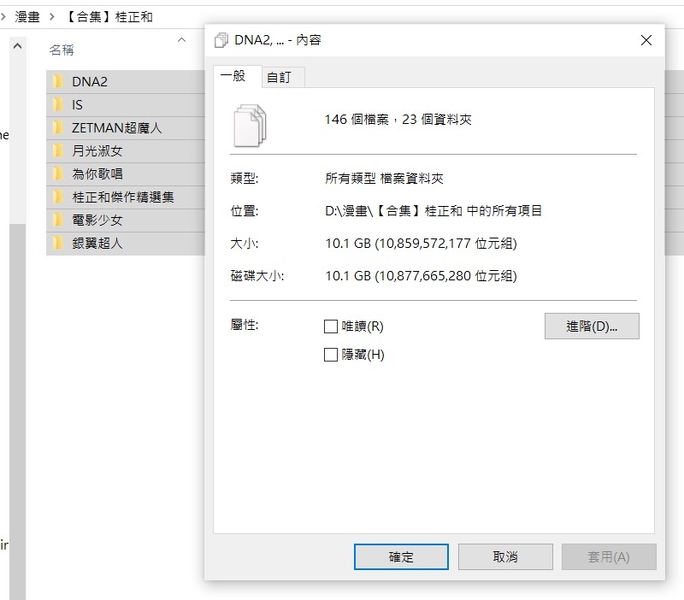Switch to the 自訂 tab

pyautogui.click(x=282, y=77)
